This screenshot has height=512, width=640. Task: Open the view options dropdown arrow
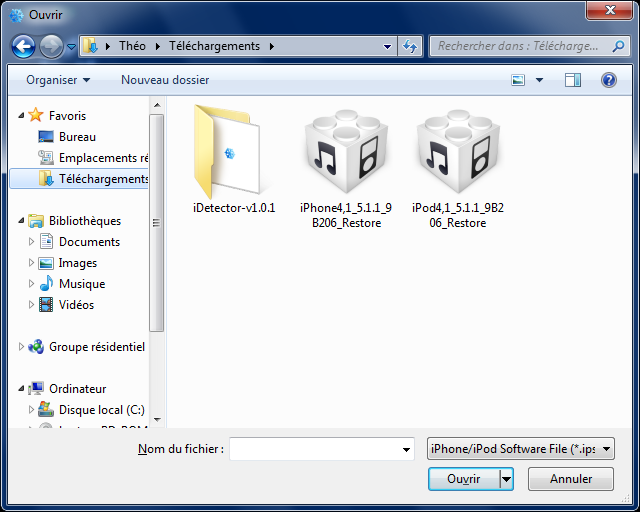tap(539, 80)
